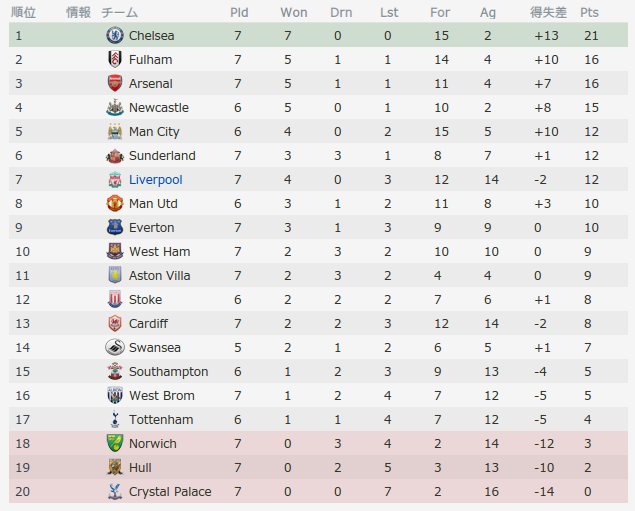Select the Crystal Palace crest icon

click(115, 492)
